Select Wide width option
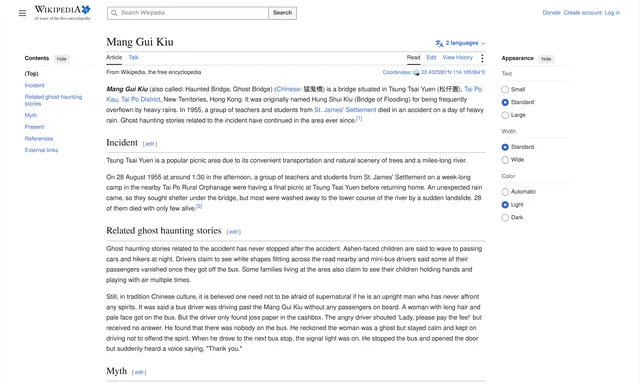 point(505,160)
